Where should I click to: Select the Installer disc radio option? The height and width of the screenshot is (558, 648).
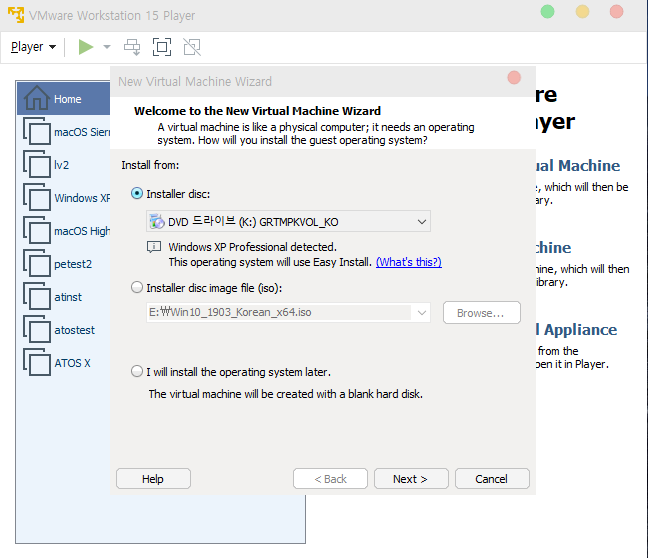[137, 193]
